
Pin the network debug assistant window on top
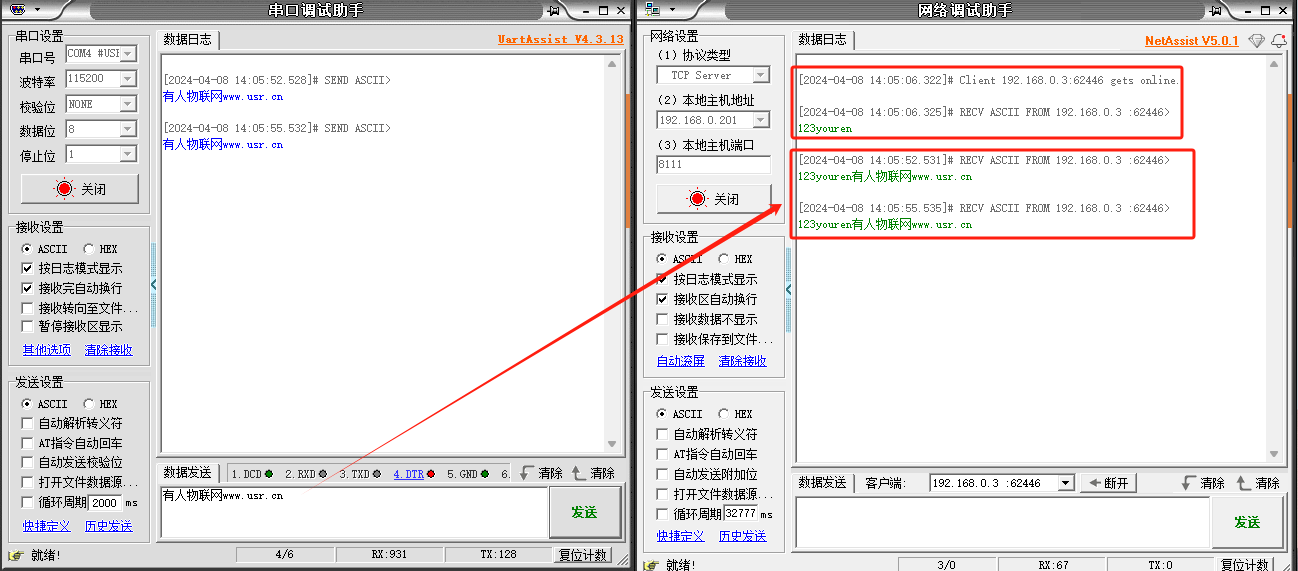(x=1217, y=10)
